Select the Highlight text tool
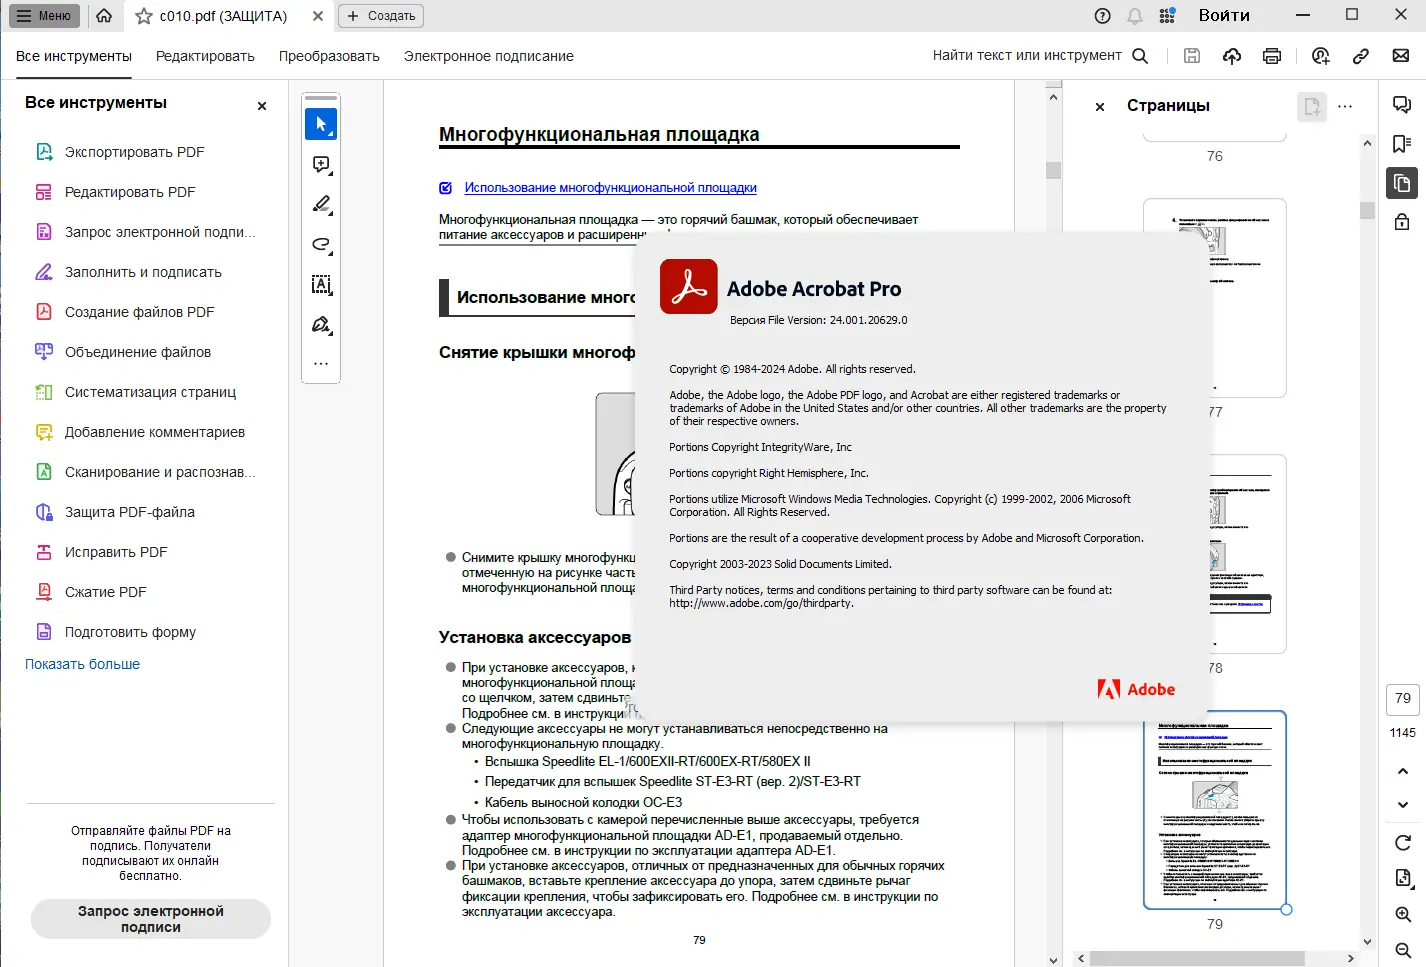The image size is (1426, 967). tap(320, 204)
